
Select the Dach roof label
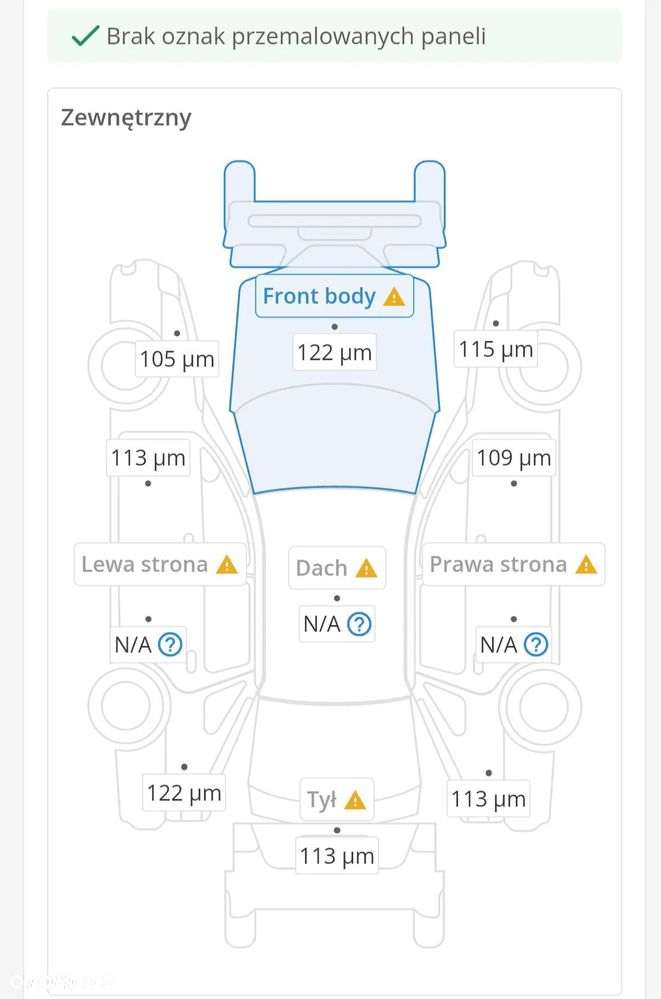click(x=321, y=568)
